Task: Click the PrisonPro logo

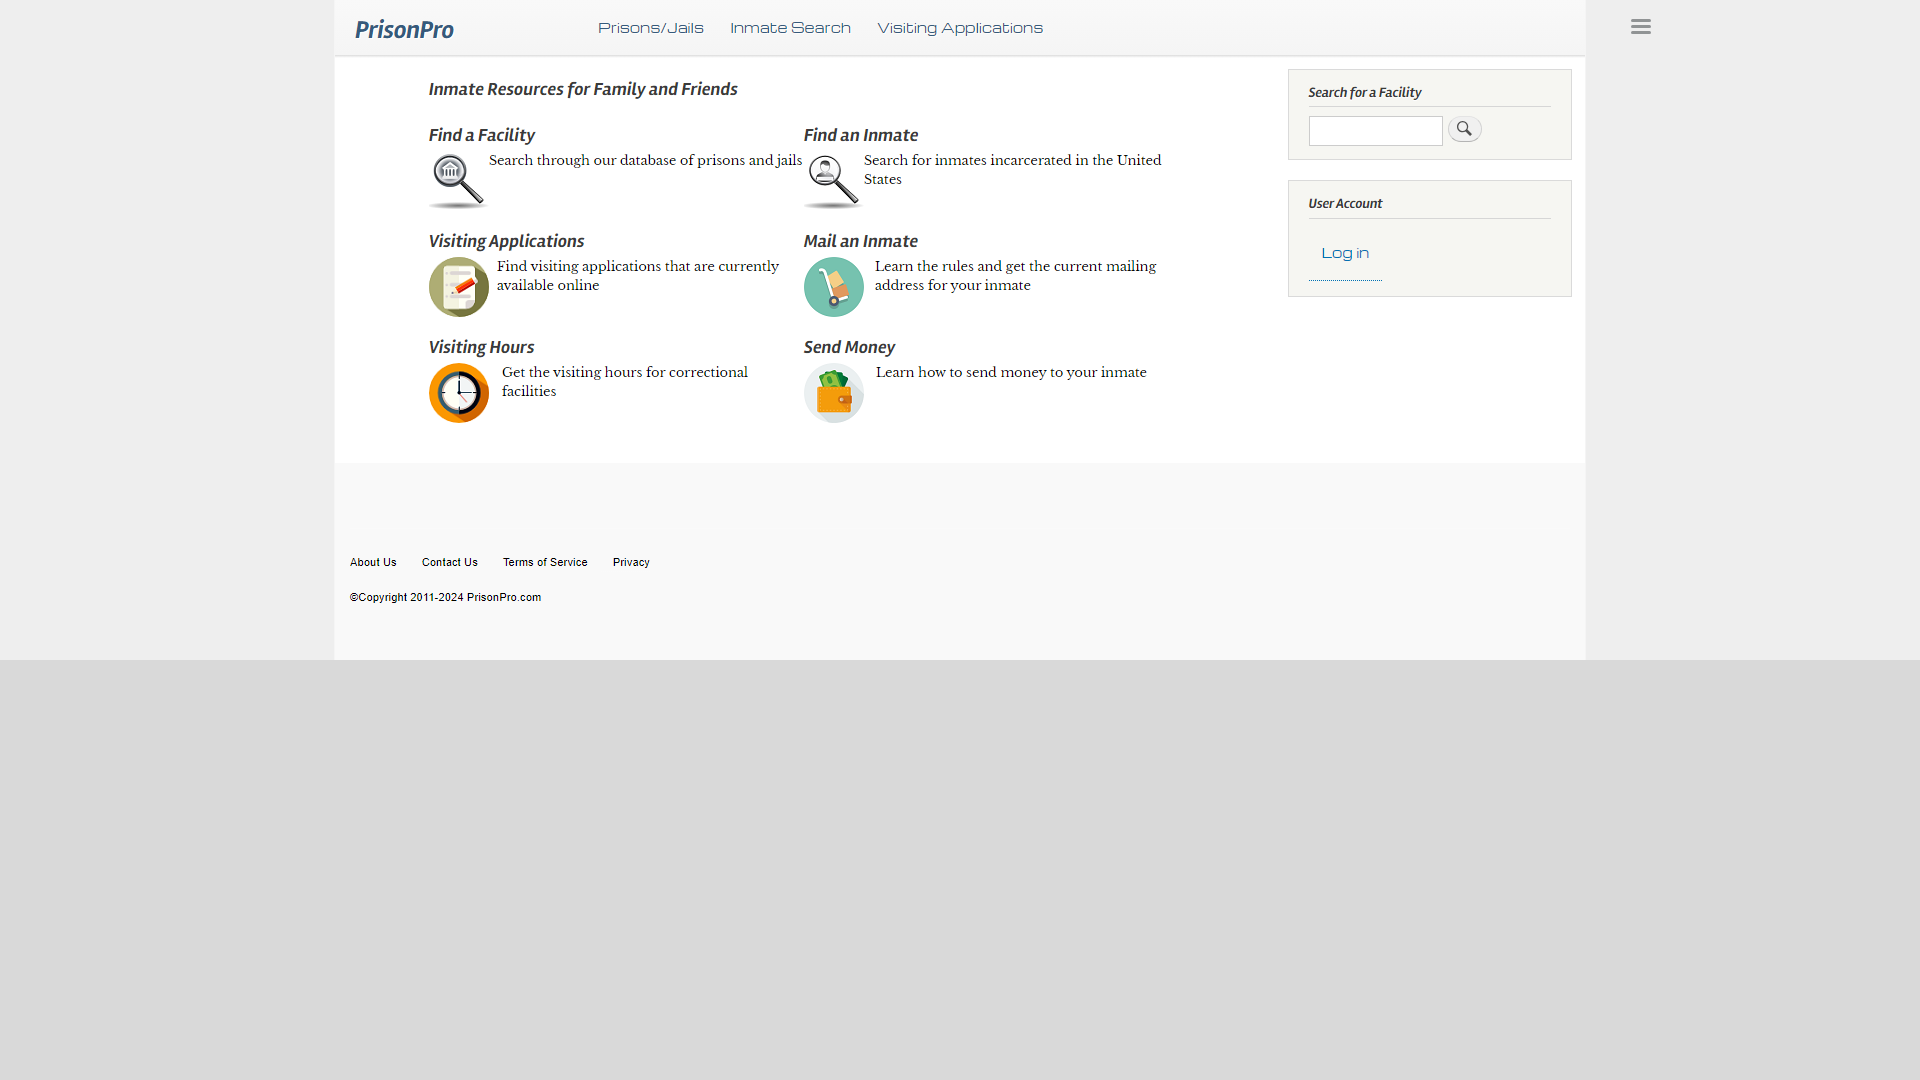Action: 404,30
